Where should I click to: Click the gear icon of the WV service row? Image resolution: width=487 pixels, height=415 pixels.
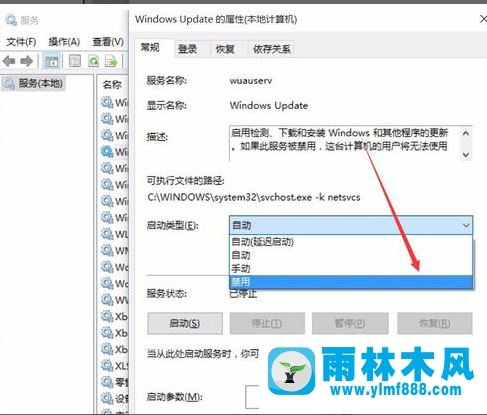[x=107, y=300]
